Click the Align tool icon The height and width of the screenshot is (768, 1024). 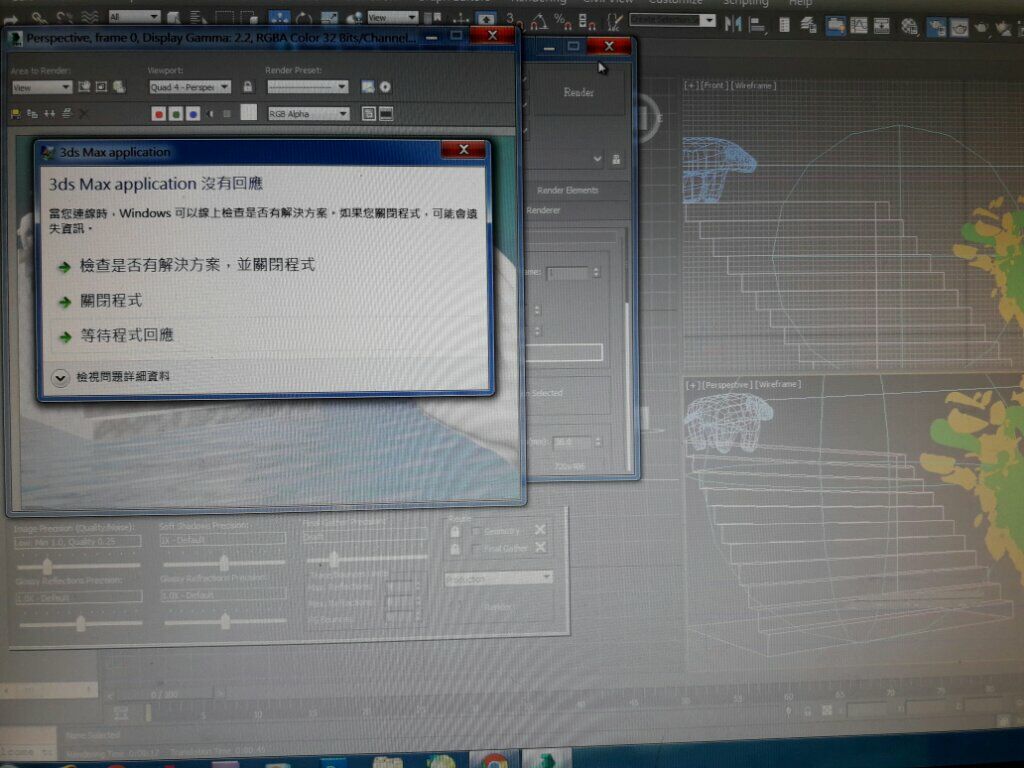point(757,25)
